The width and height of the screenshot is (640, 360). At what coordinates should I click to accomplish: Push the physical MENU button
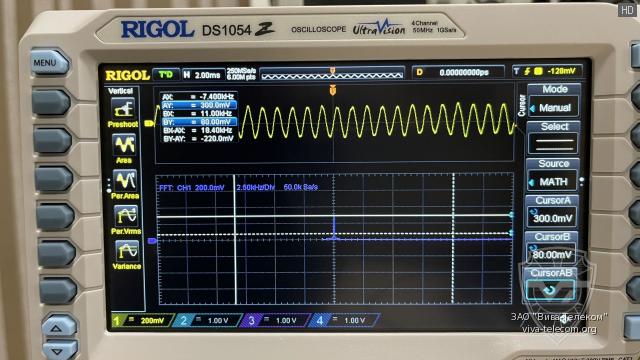[x=50, y=63]
